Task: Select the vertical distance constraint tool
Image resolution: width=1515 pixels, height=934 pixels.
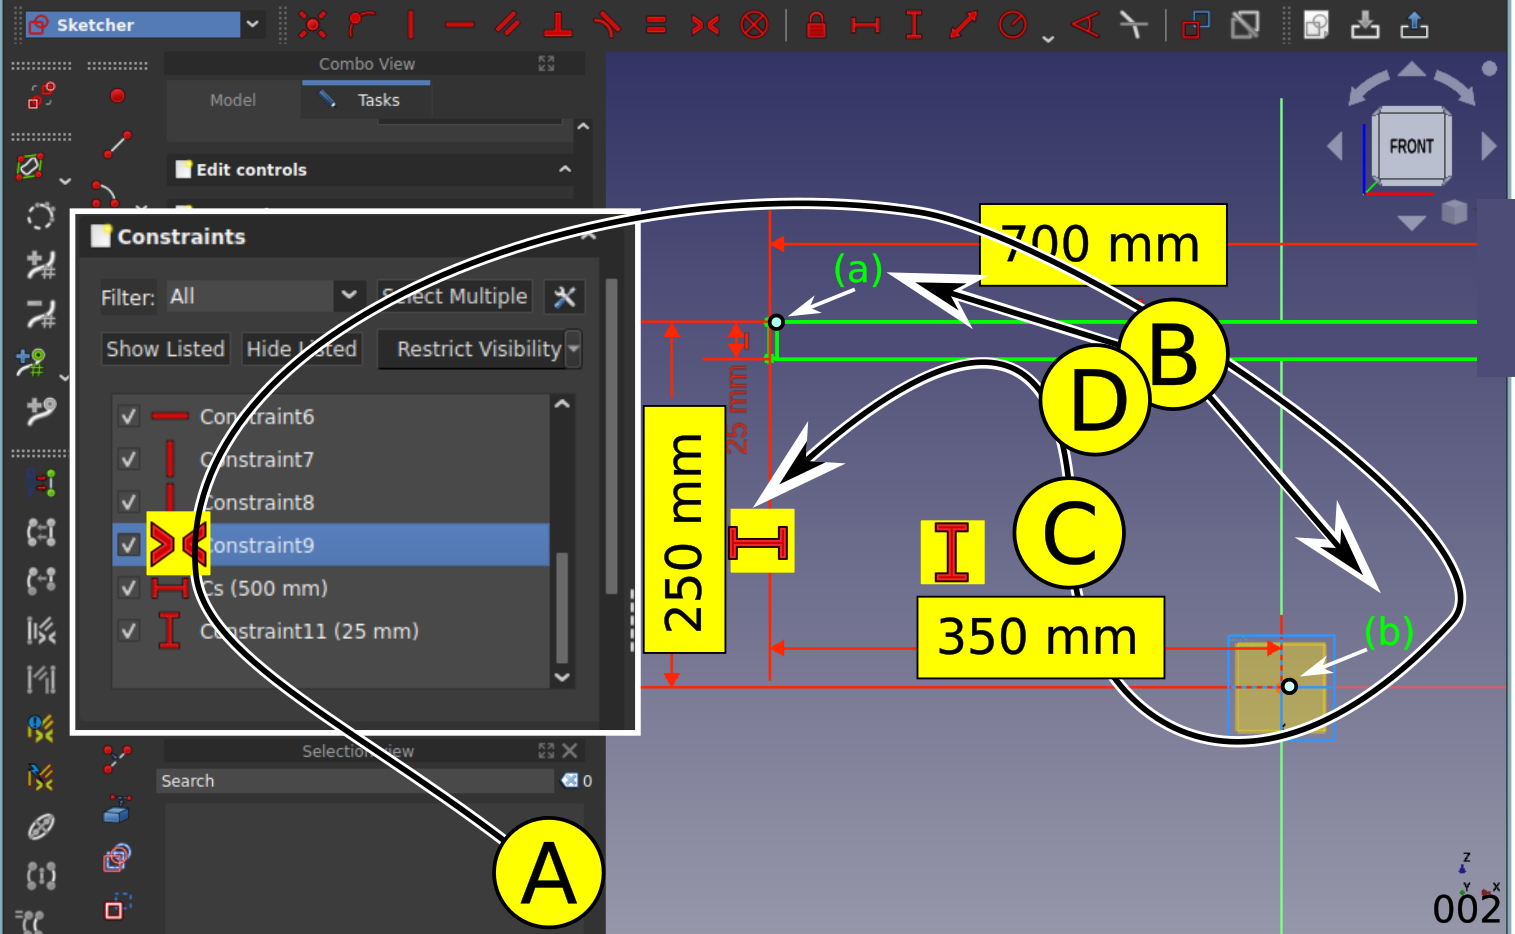Action: click(914, 24)
